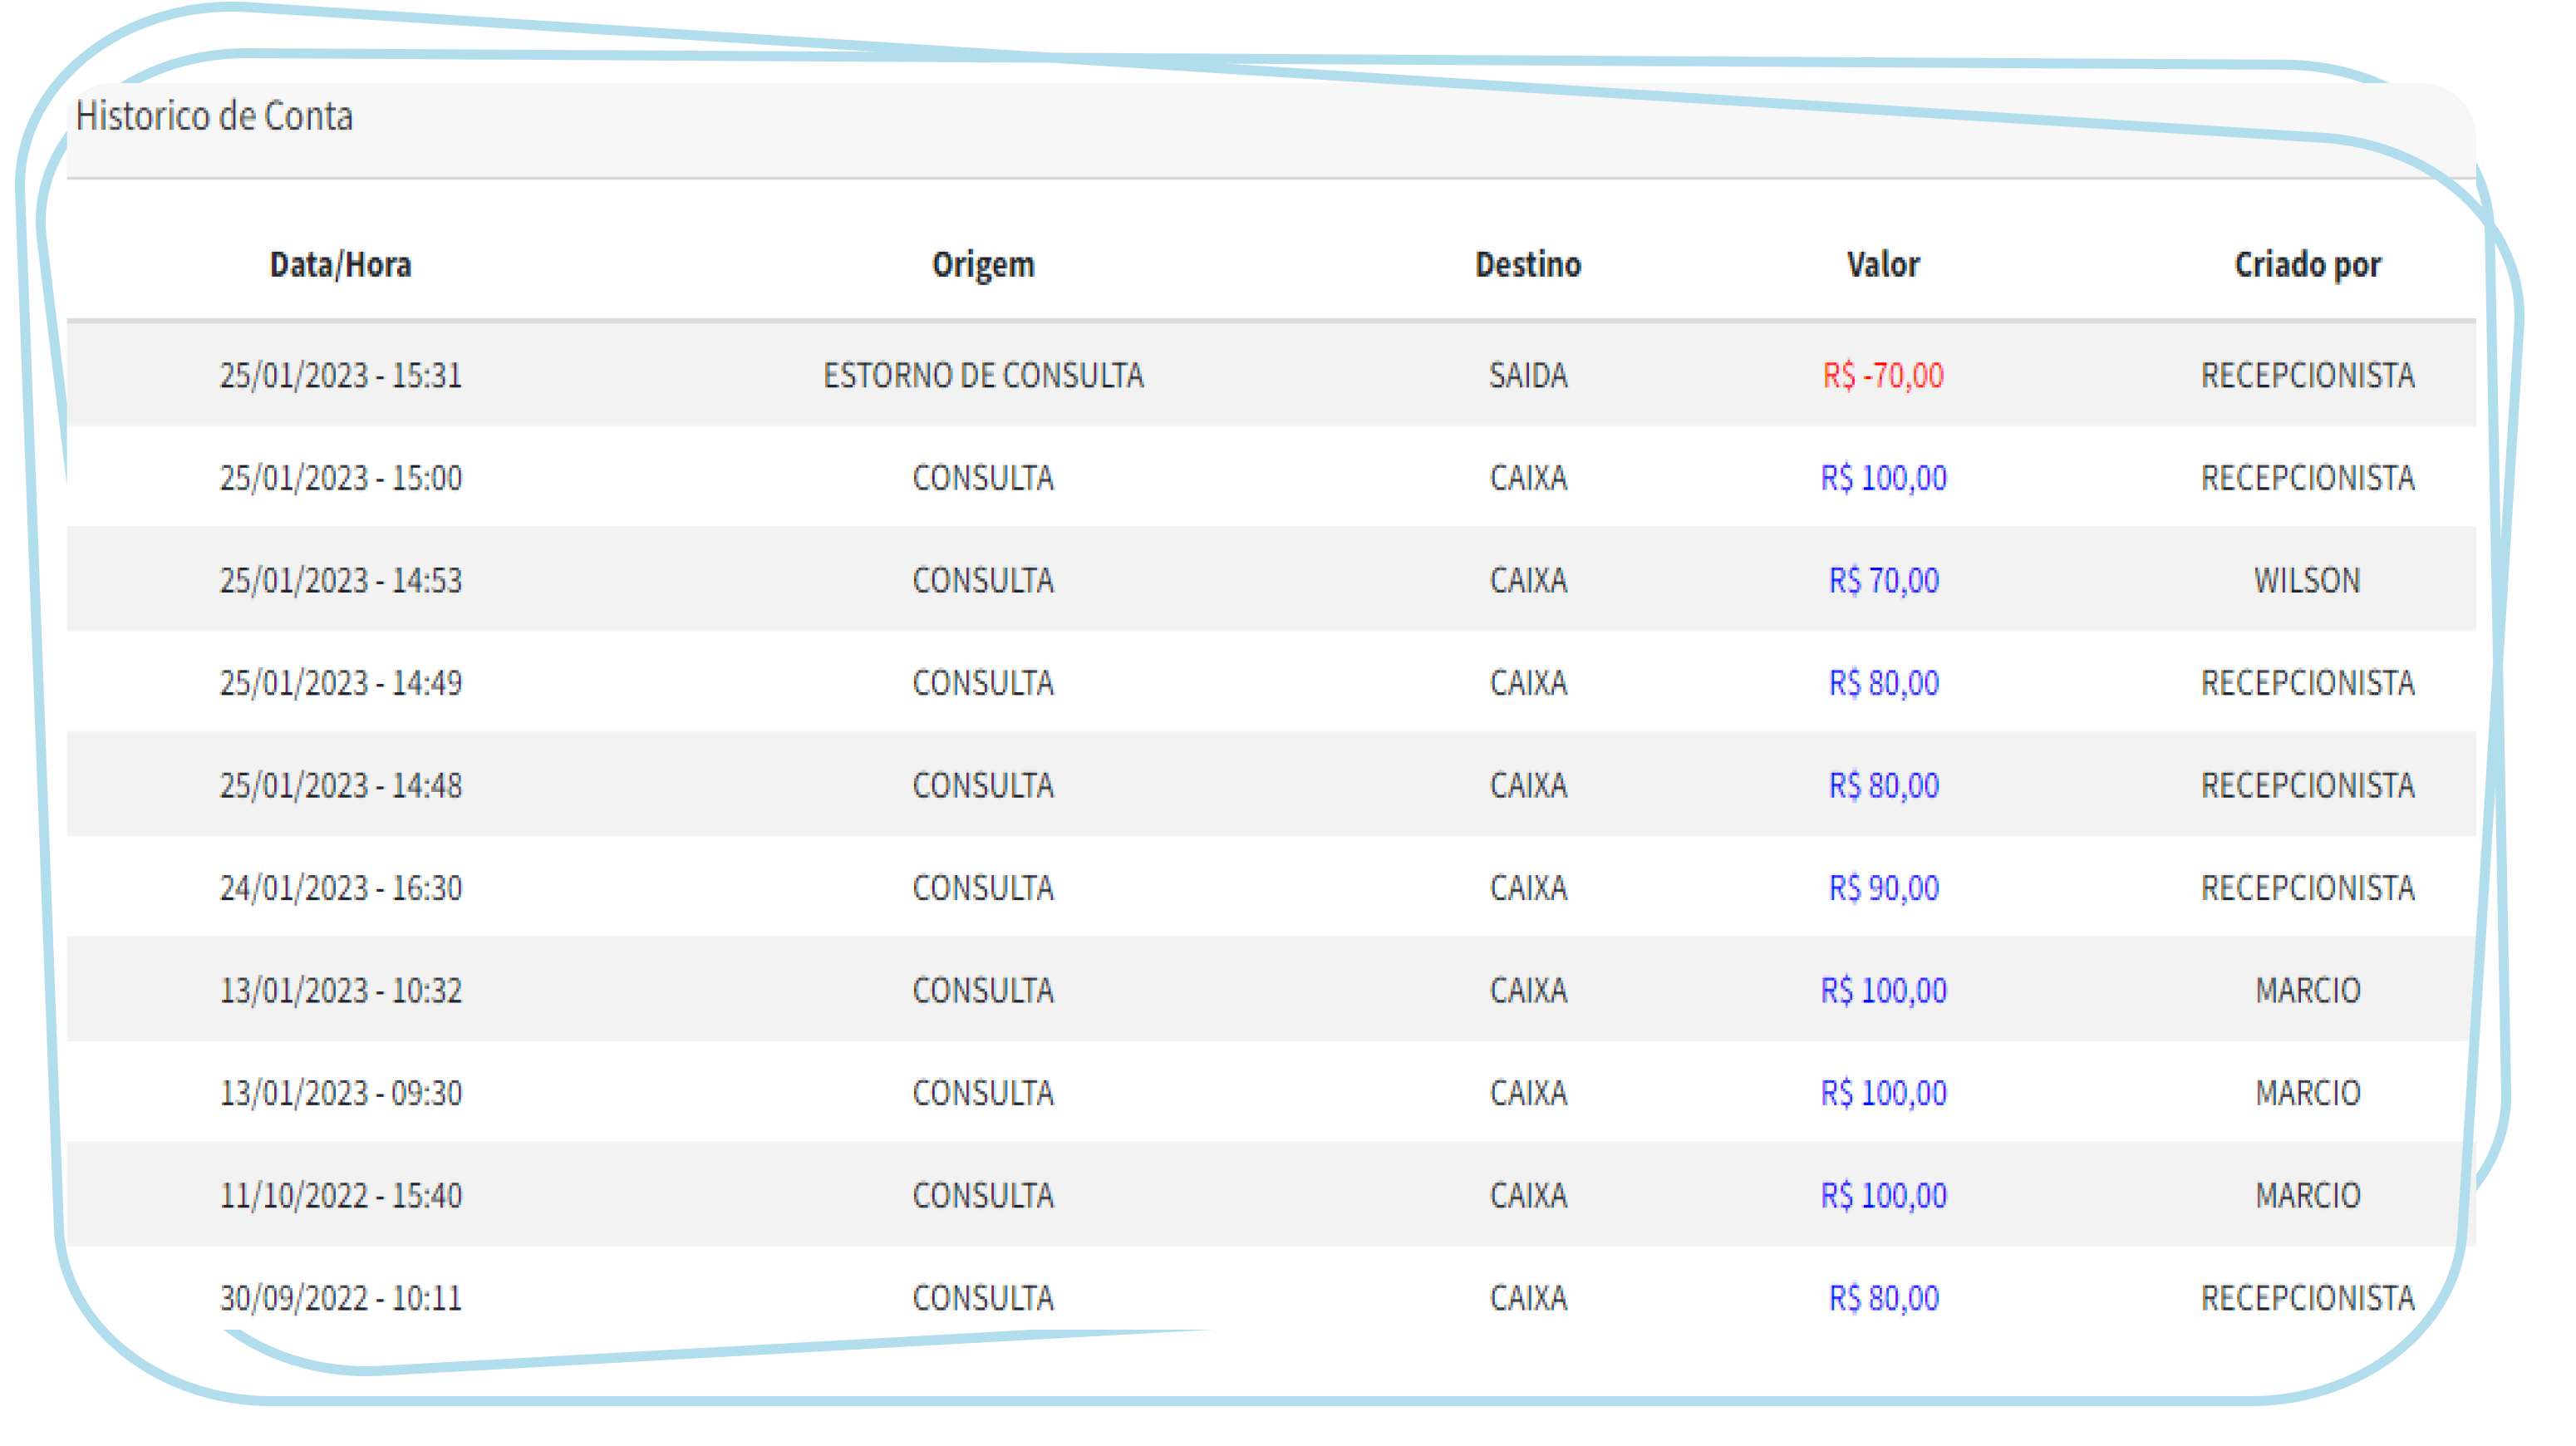The image size is (2576, 1446).
Task: Click the R$ 90,00 value
Action: (1882, 888)
